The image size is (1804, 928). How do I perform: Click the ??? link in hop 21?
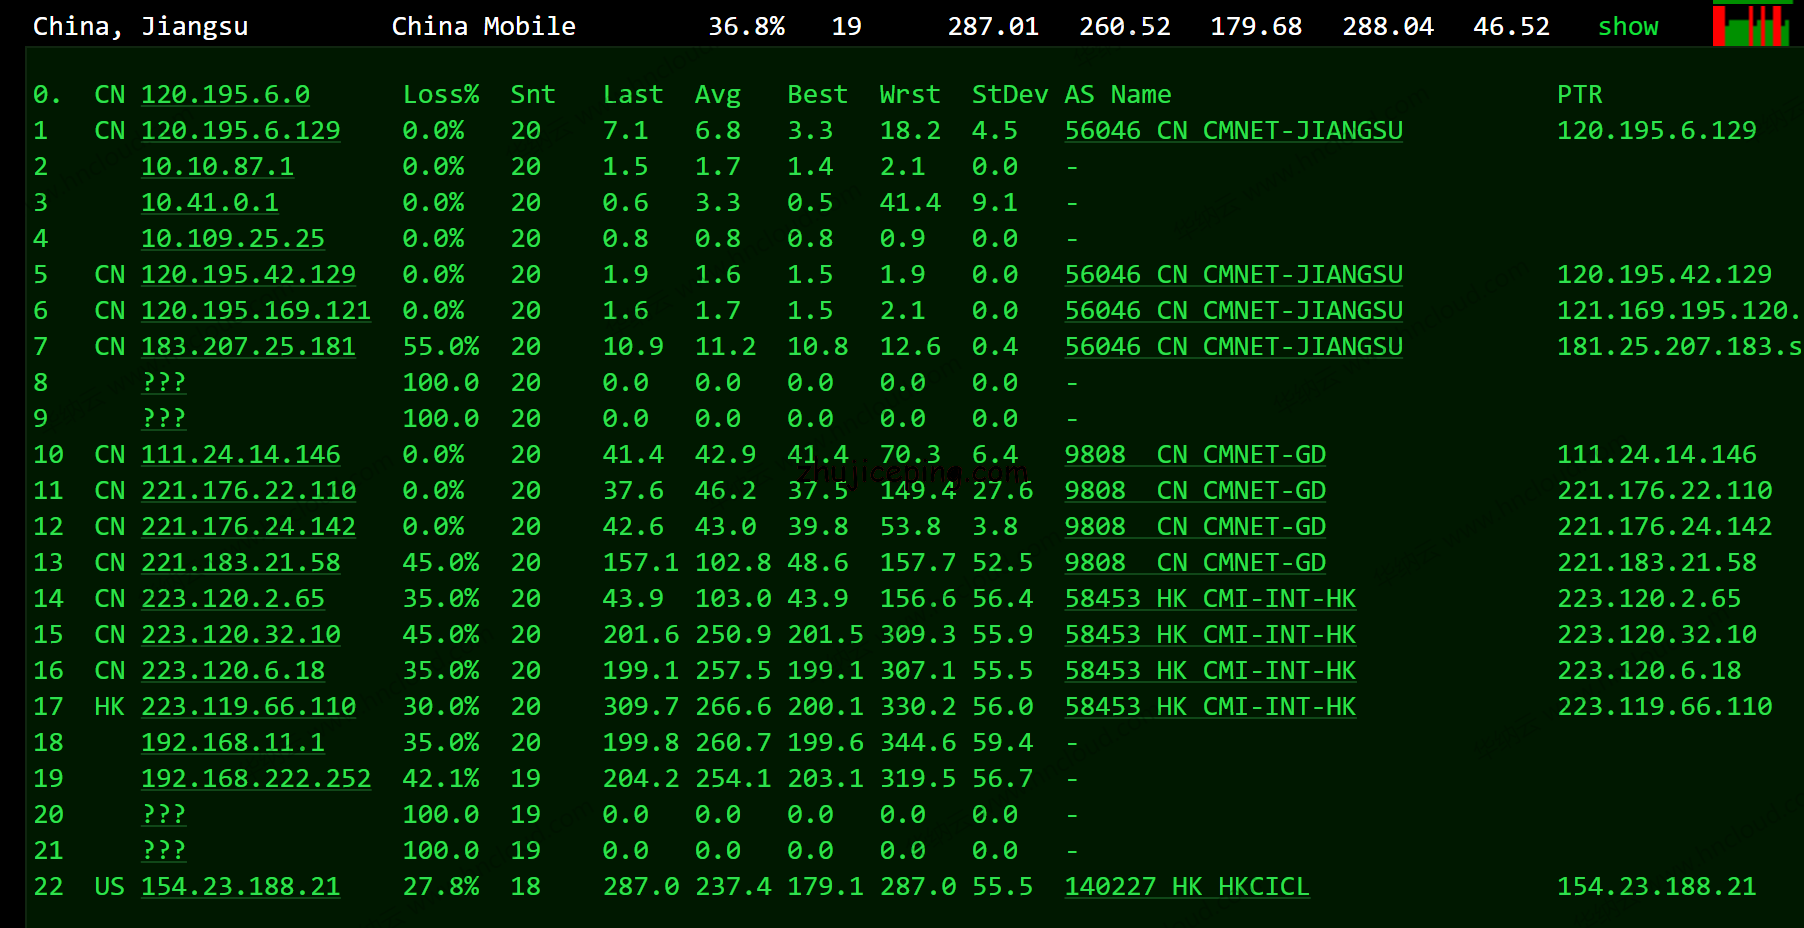[164, 851]
